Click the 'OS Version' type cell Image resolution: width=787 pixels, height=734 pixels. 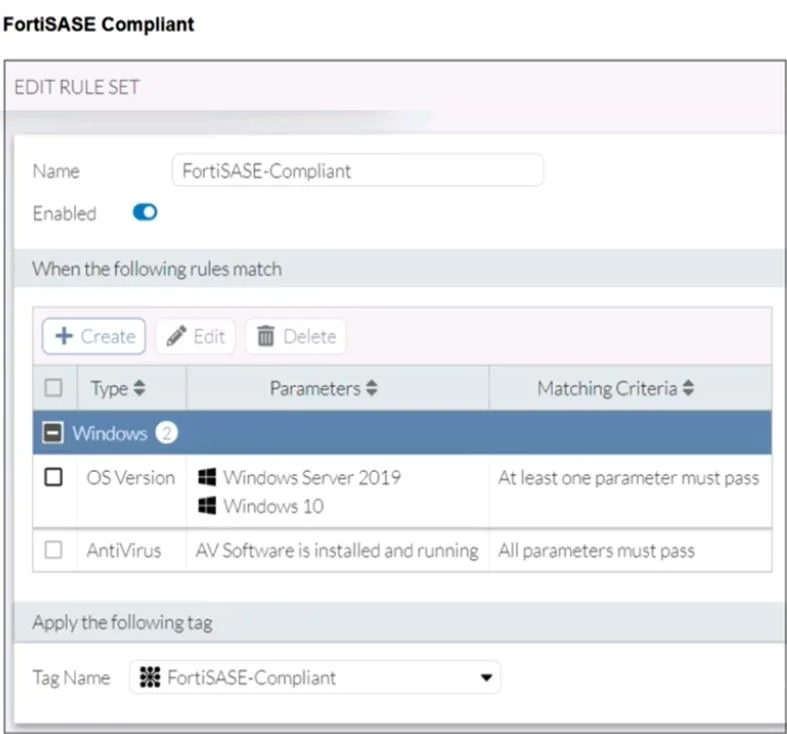coord(130,477)
